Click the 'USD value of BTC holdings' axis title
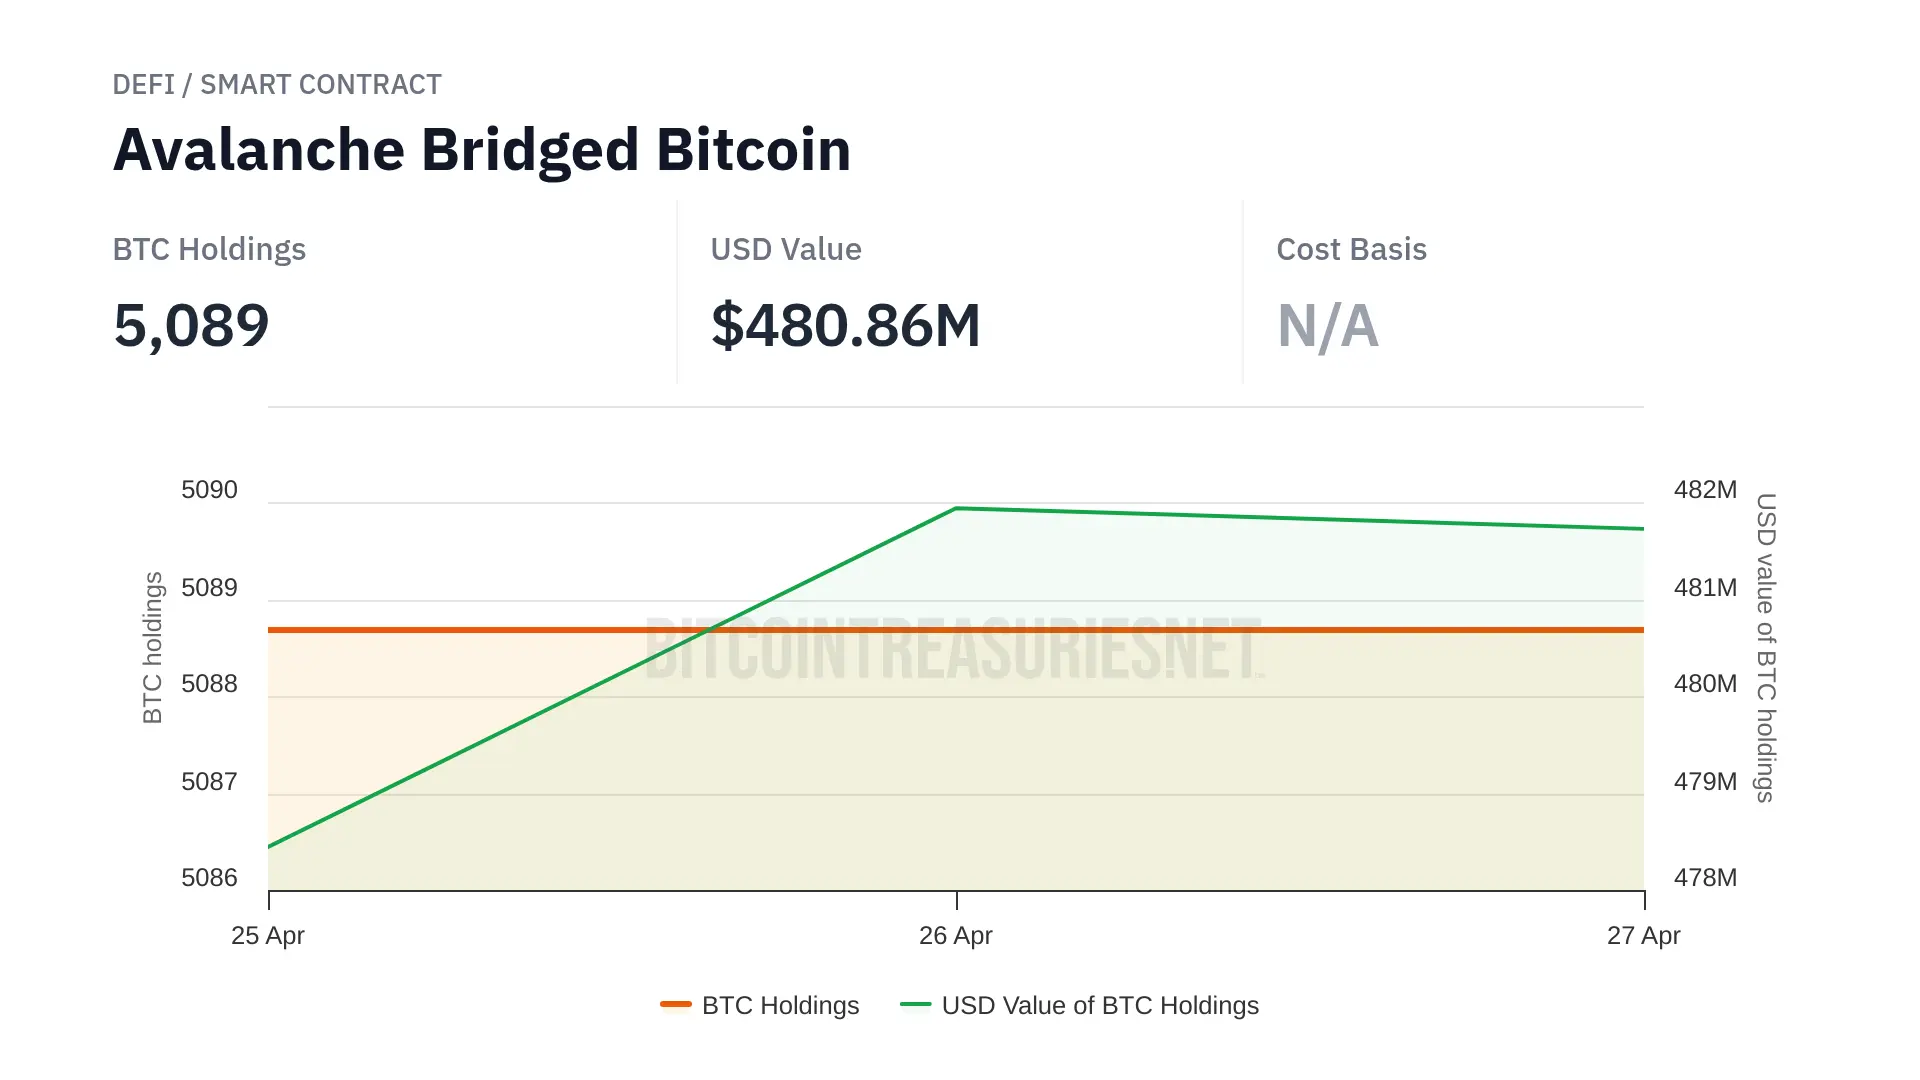The image size is (1920, 1080). click(1766, 647)
